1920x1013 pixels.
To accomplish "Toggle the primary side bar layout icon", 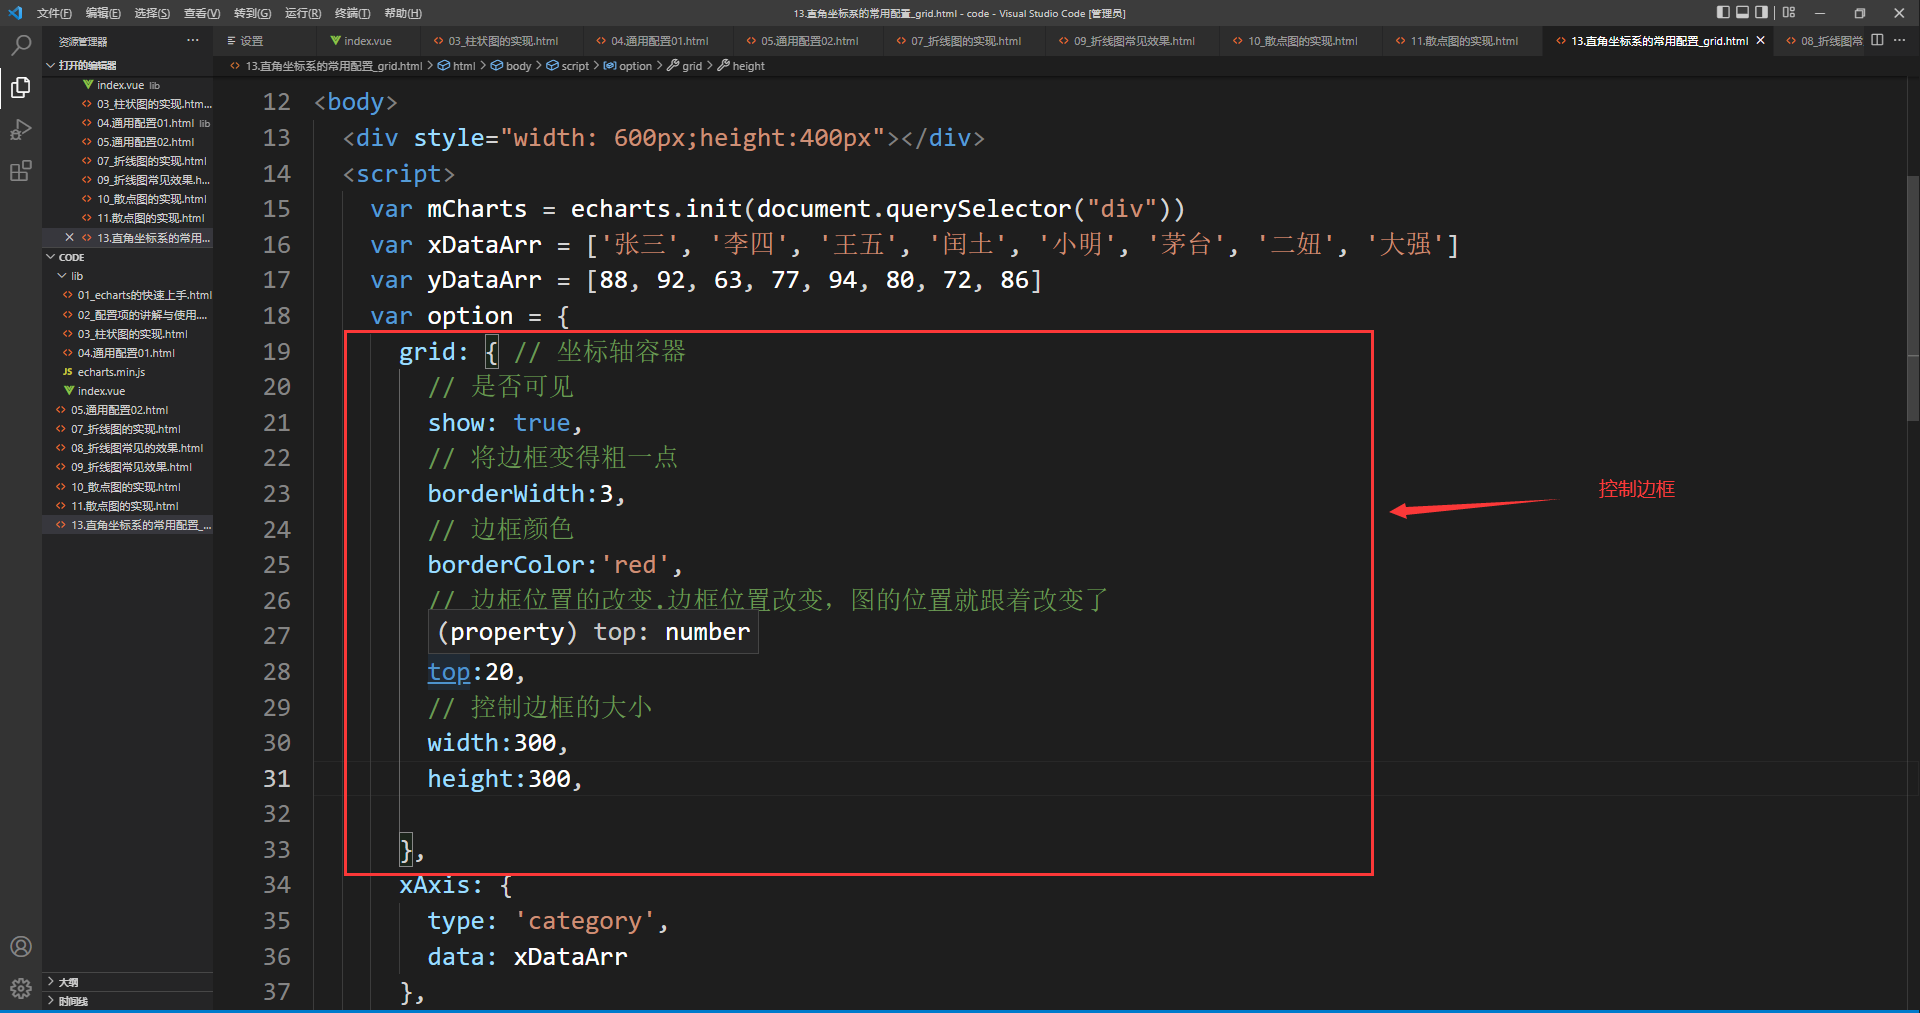I will 1723,13.
